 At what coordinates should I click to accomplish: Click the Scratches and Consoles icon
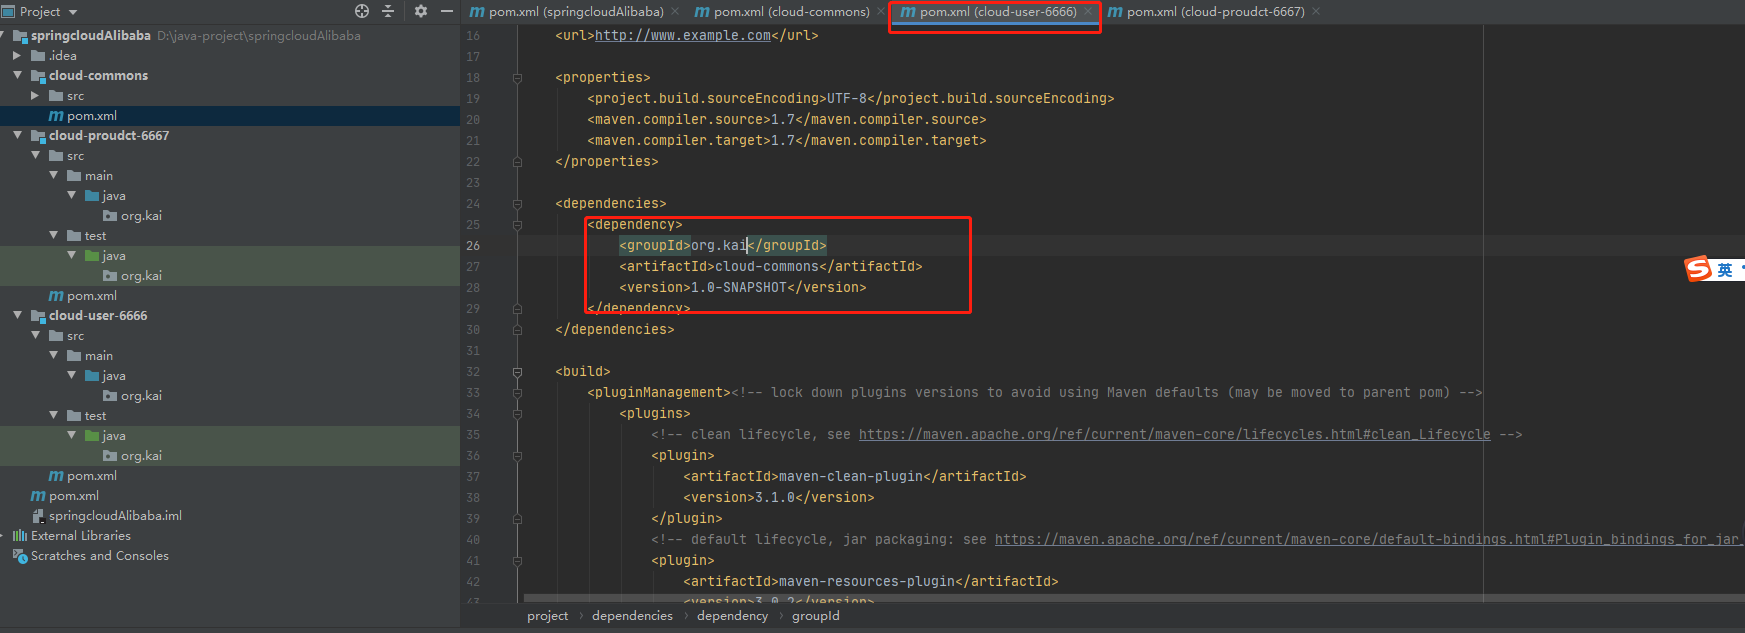tap(19, 556)
